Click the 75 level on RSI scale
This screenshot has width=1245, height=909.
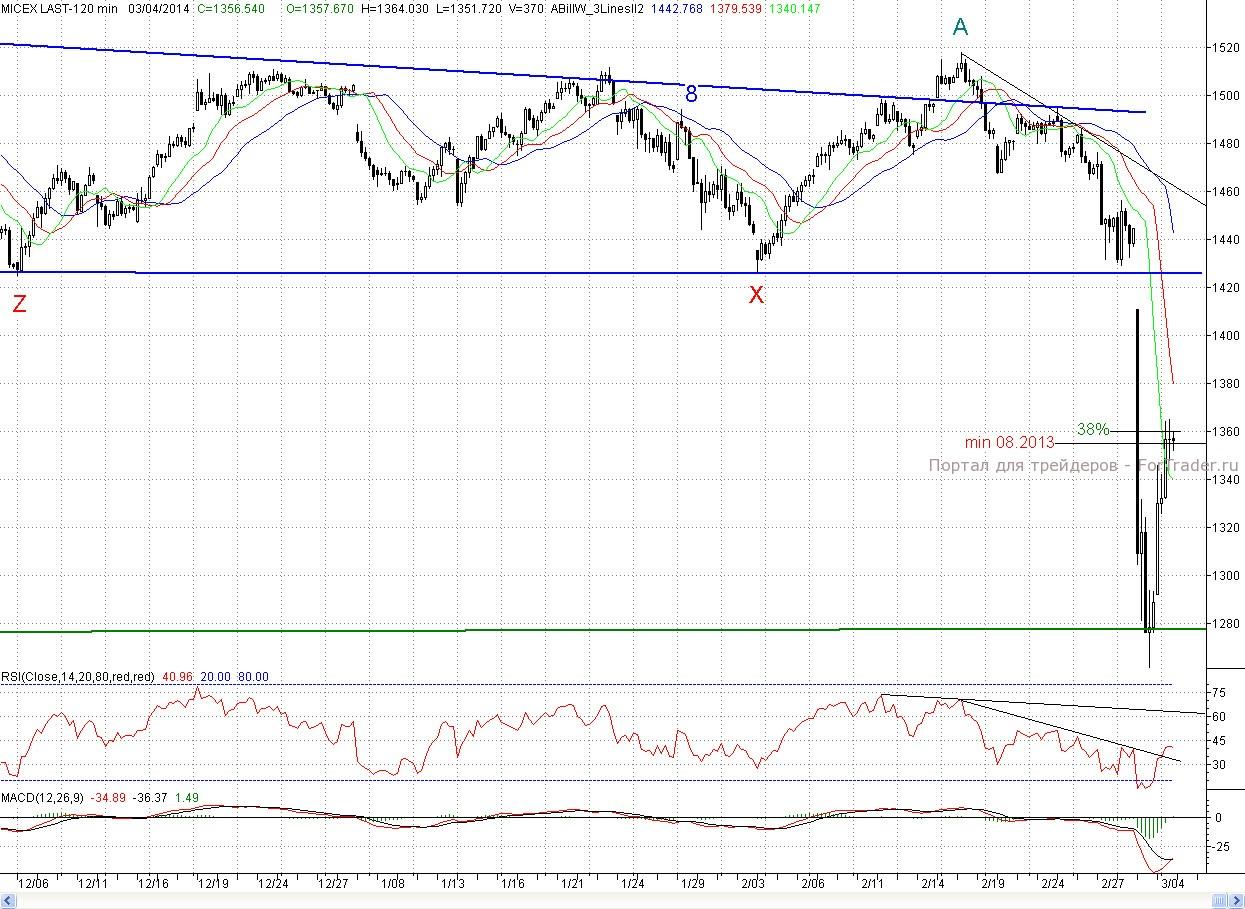[x=1220, y=692]
